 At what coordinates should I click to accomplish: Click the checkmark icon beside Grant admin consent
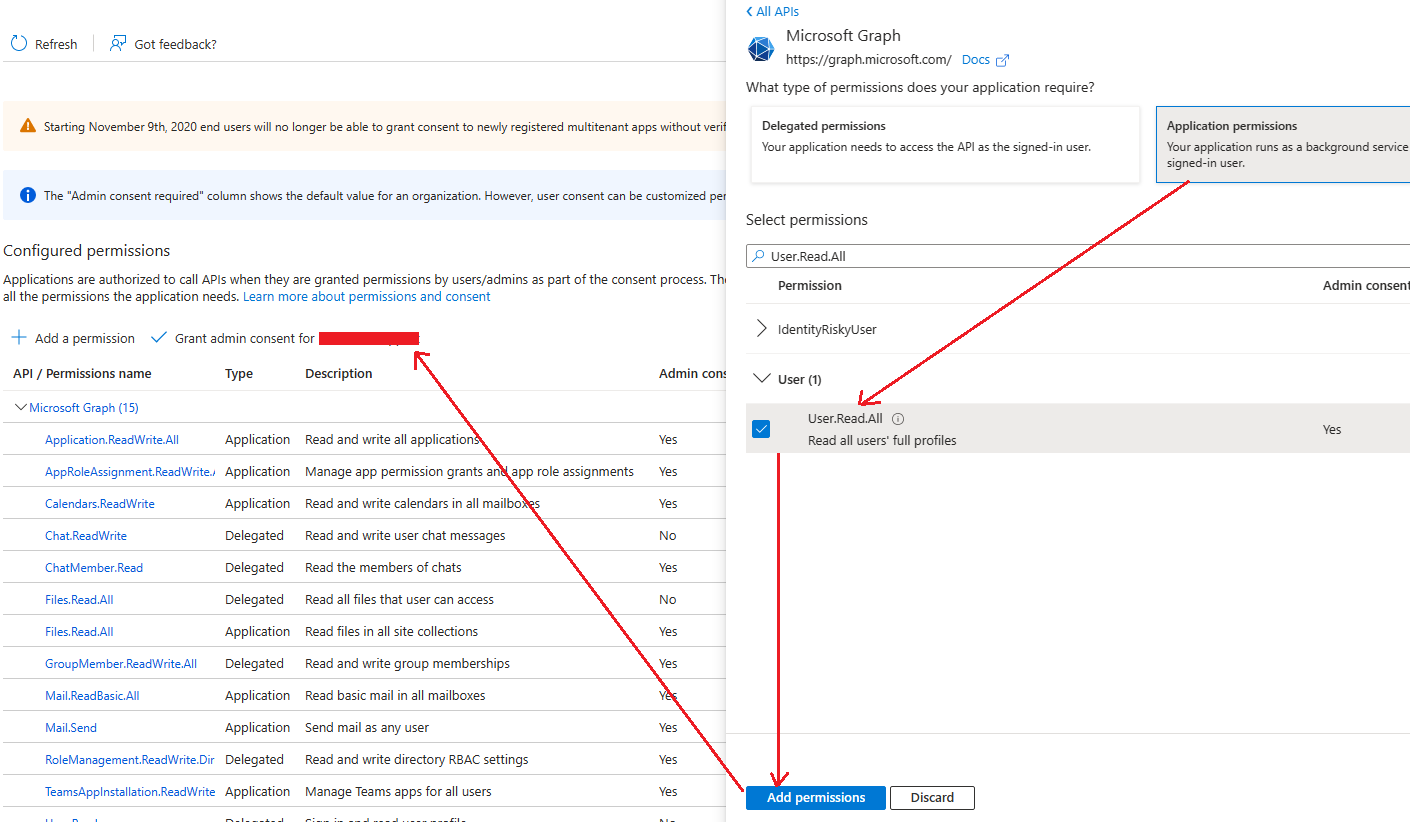[159, 338]
